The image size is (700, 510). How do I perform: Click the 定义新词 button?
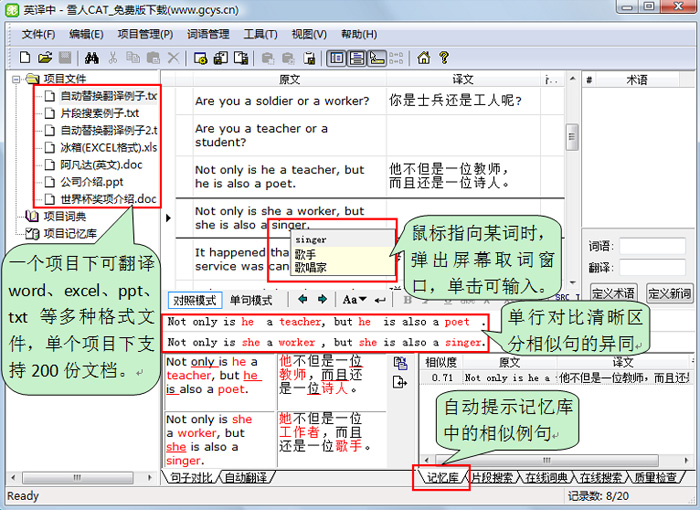coord(668,293)
